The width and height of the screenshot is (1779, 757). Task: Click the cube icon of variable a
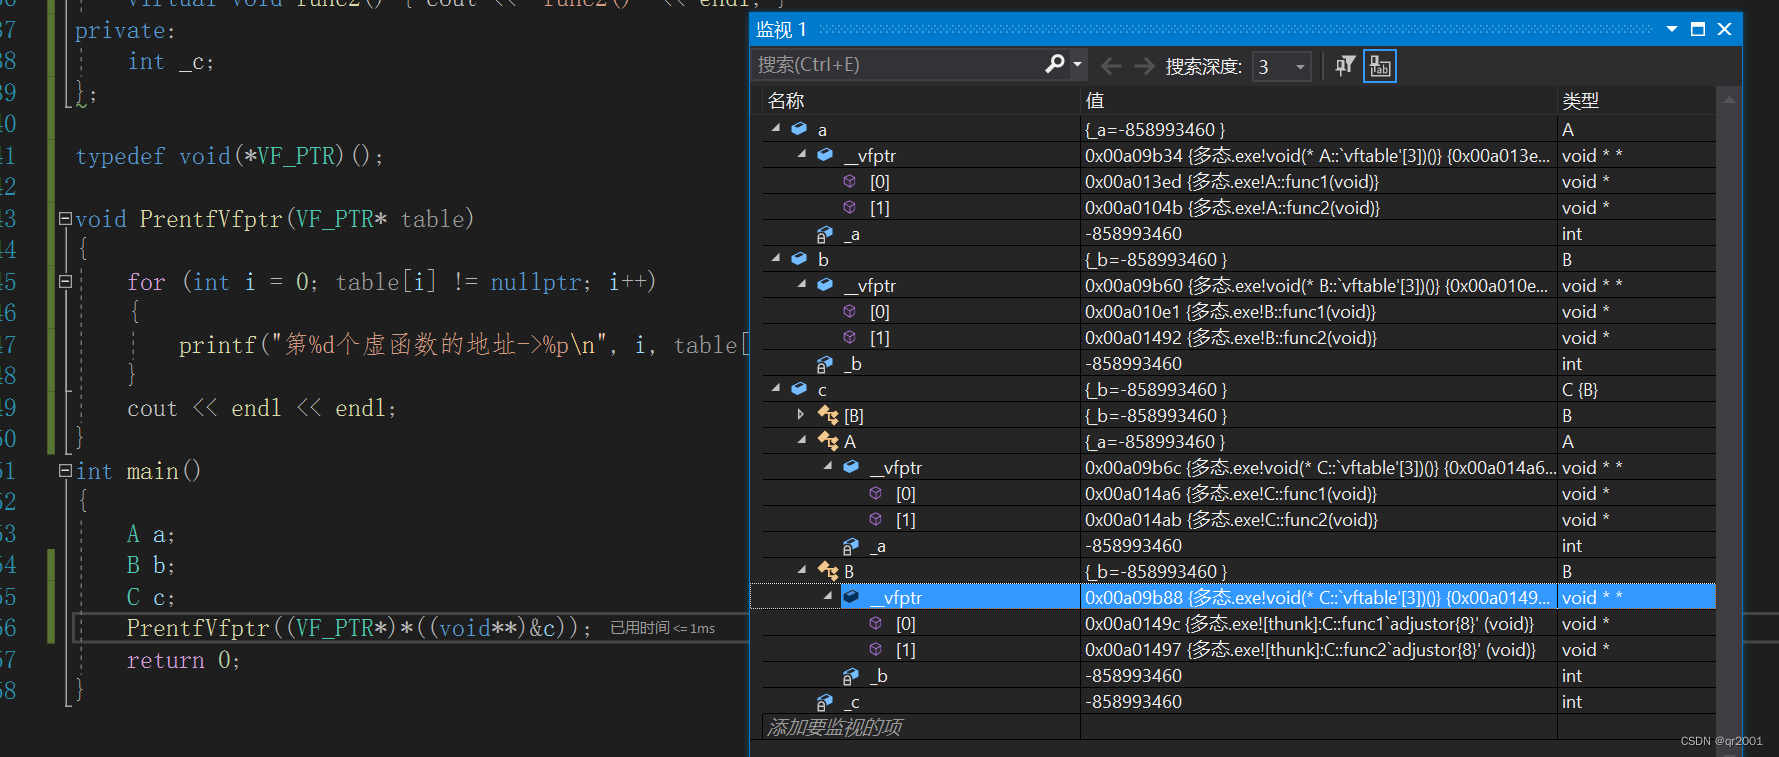click(x=799, y=129)
